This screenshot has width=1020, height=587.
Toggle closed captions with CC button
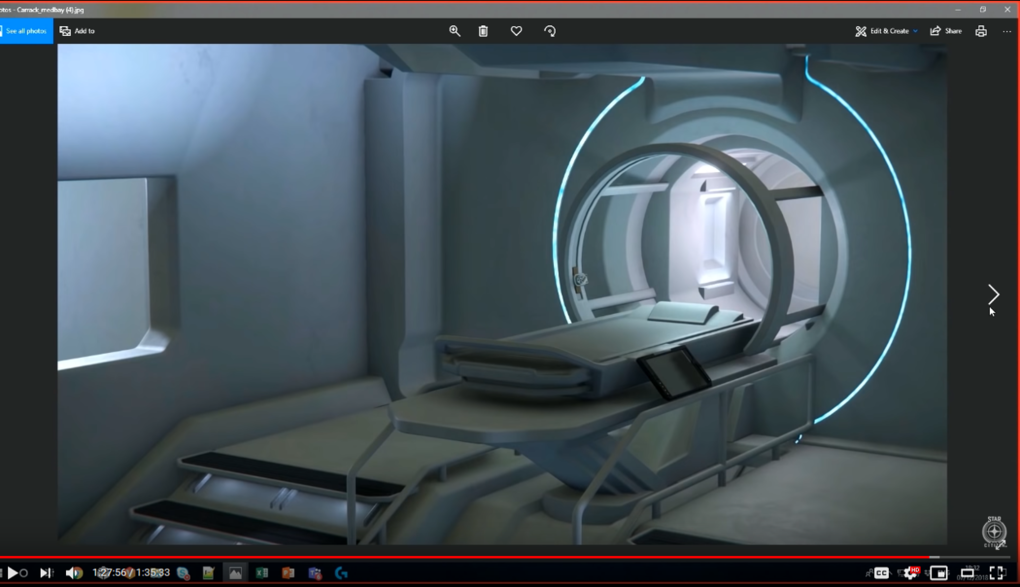881,573
